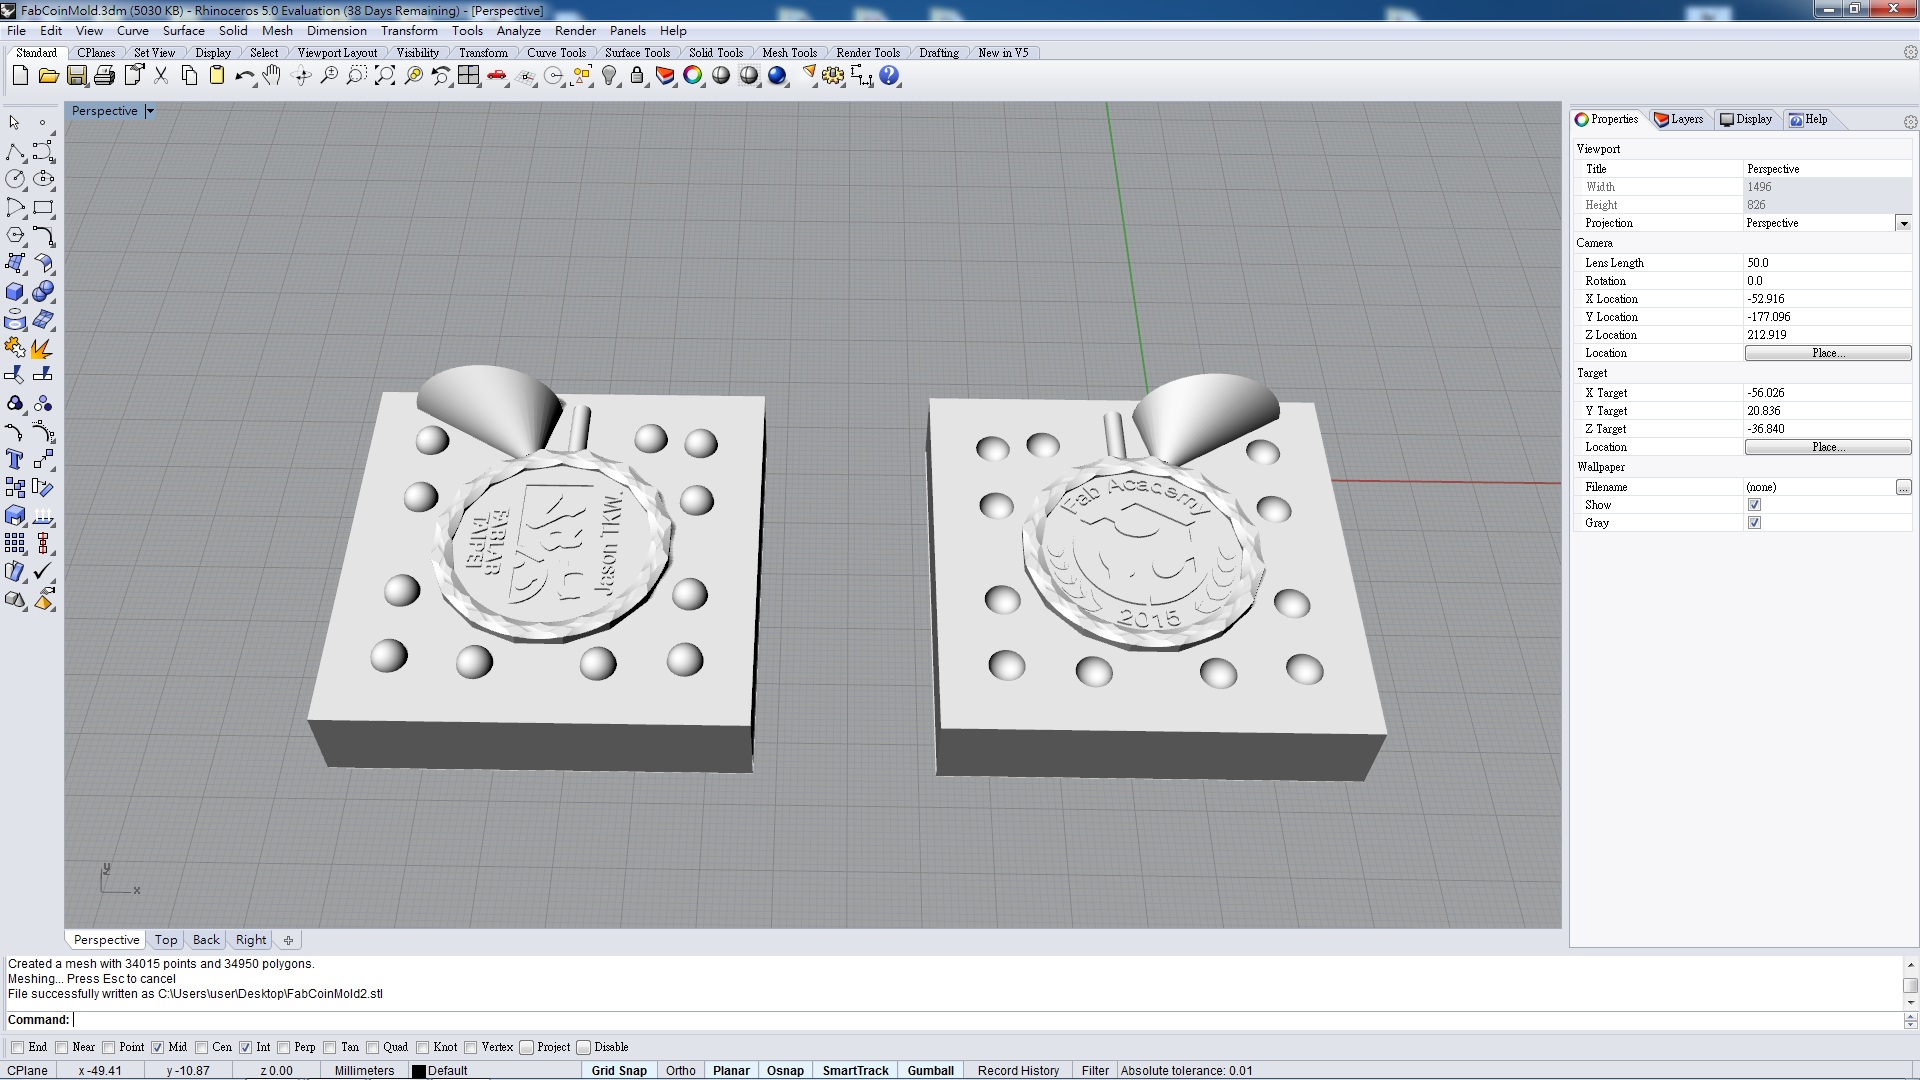This screenshot has height=1080, width=1920.
Task: Disable the Mid osnap checkbox
Action: 157,1047
